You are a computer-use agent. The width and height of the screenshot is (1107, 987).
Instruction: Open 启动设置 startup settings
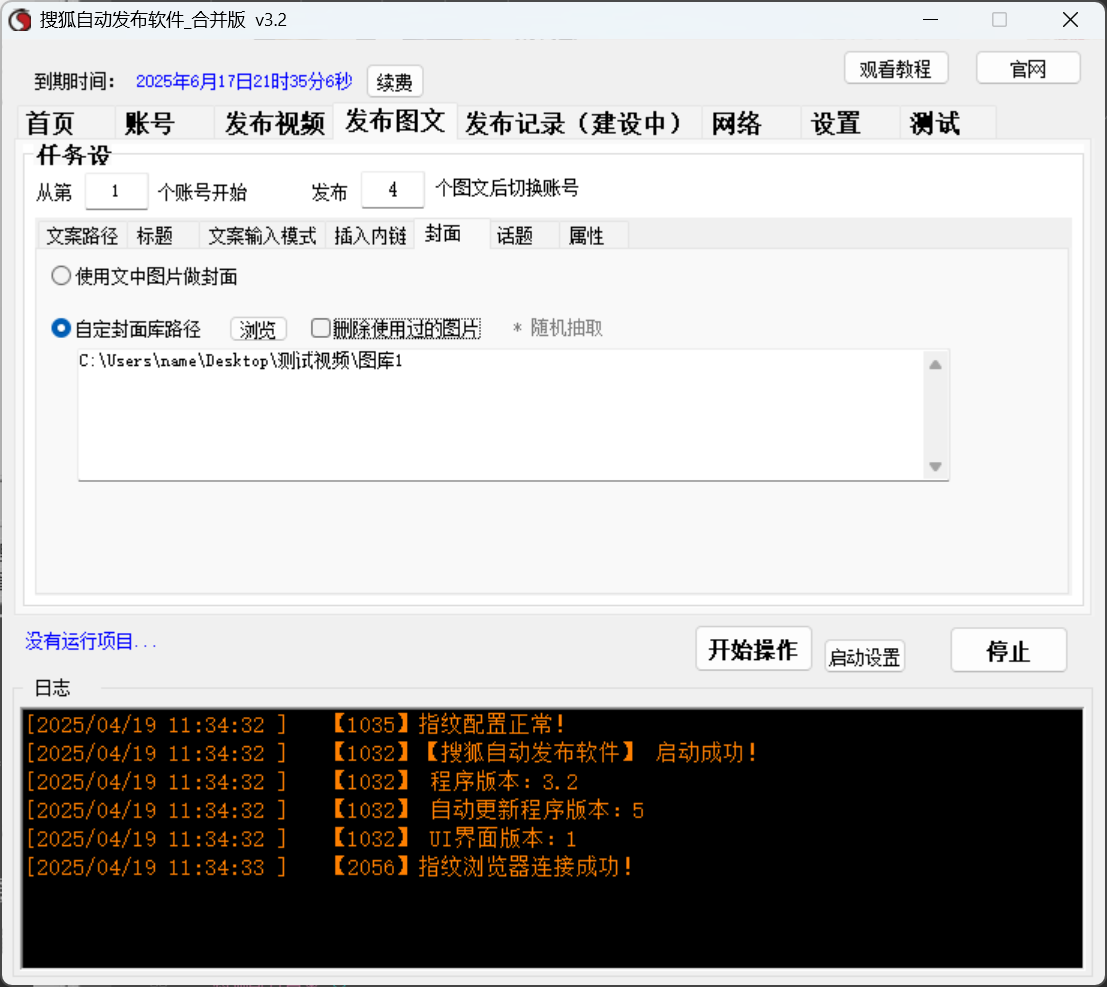coord(864,657)
